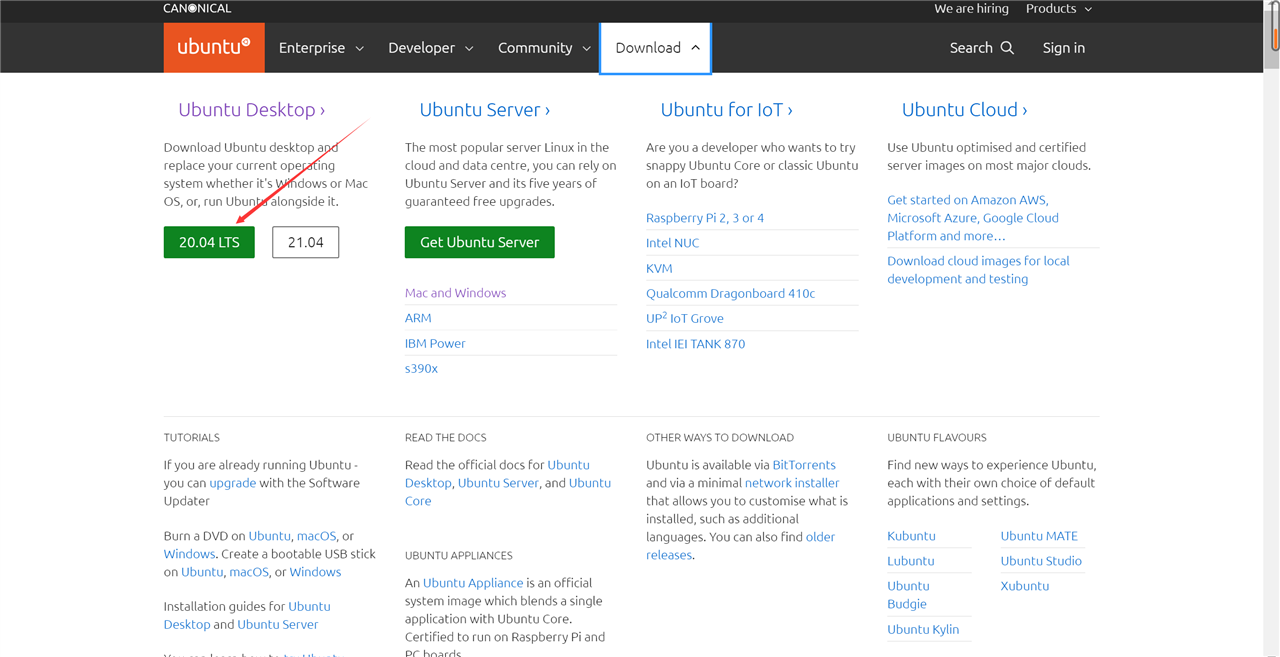Open the Ubuntu Desktop › section heading
The width and height of the screenshot is (1280, 657).
(x=252, y=110)
